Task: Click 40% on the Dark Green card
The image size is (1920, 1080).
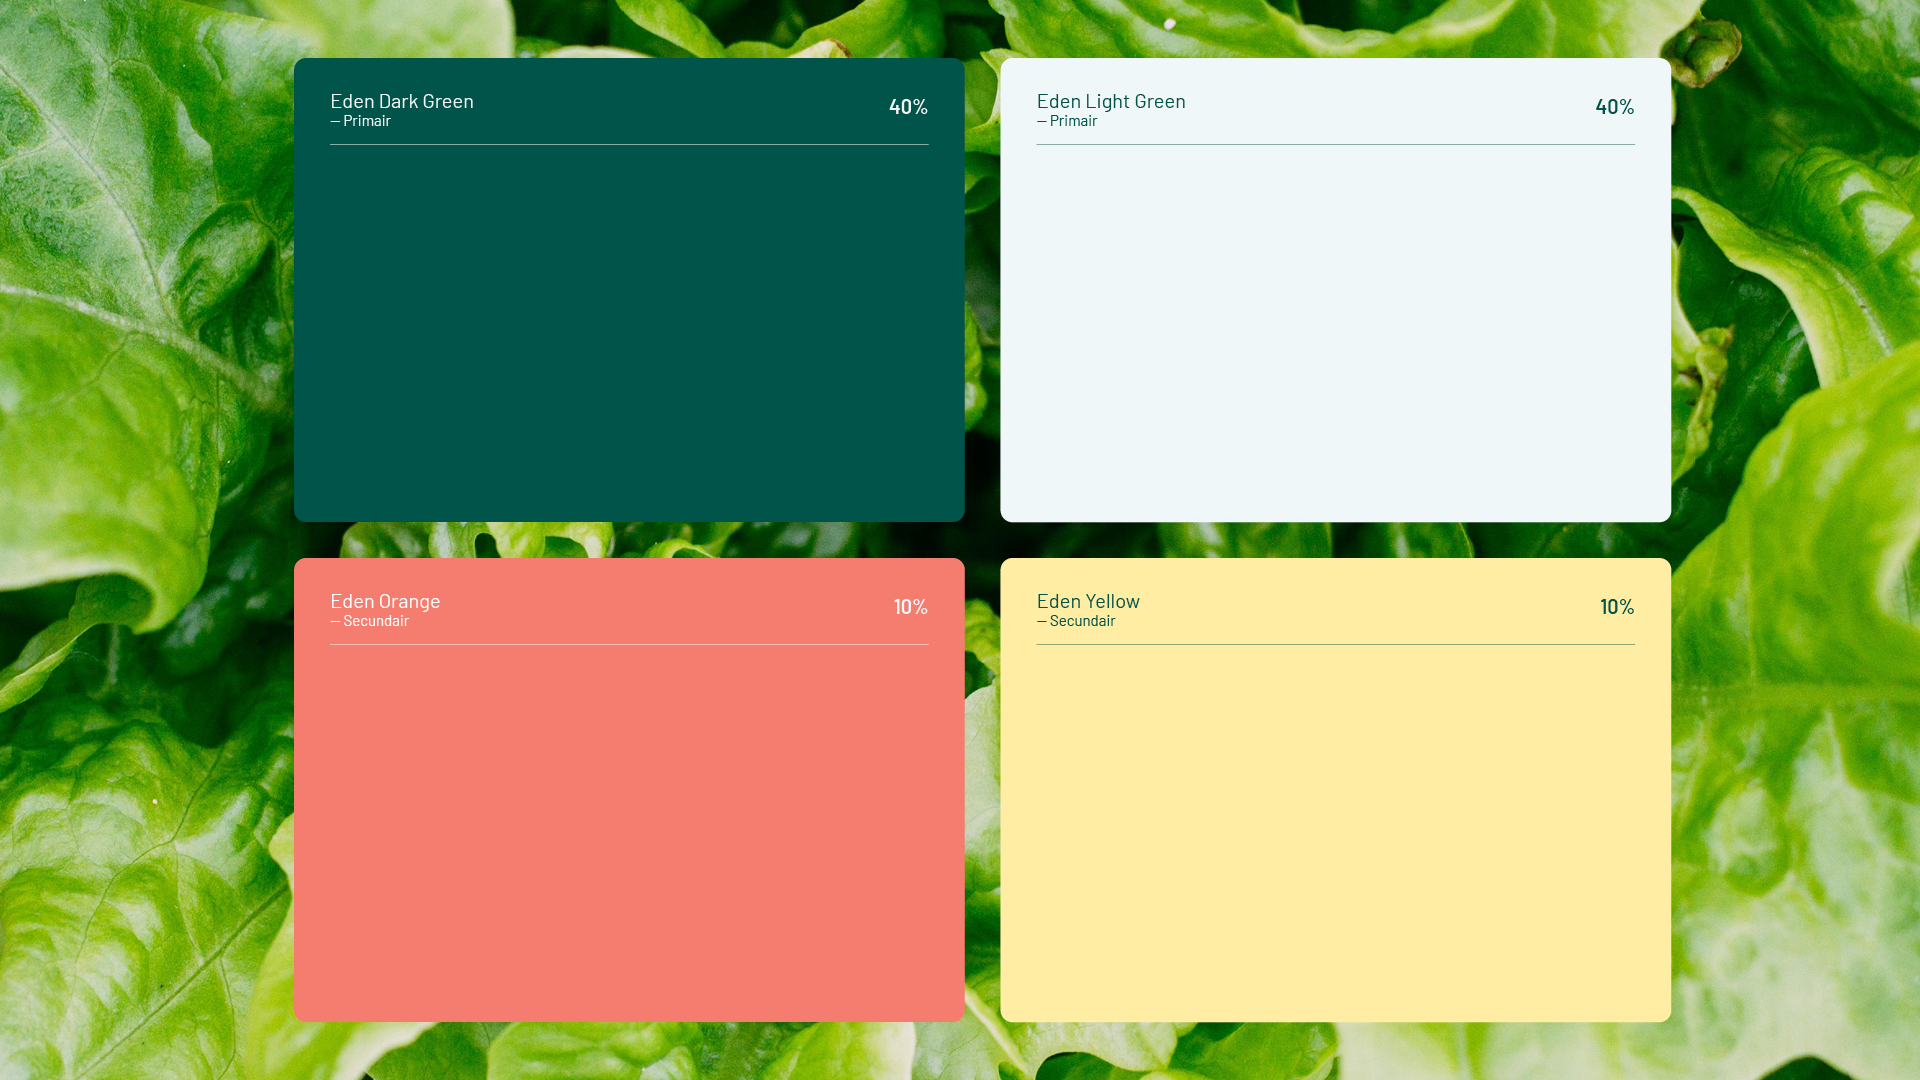Action: click(908, 107)
